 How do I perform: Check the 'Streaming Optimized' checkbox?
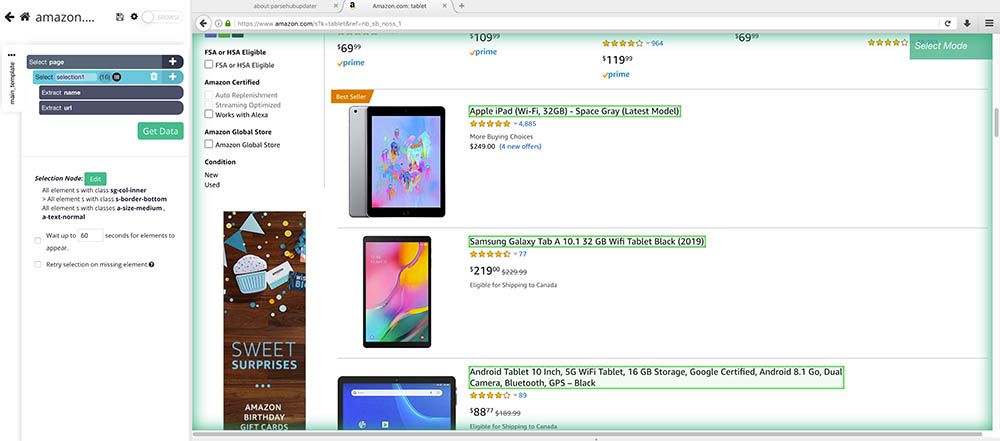[x=209, y=105]
